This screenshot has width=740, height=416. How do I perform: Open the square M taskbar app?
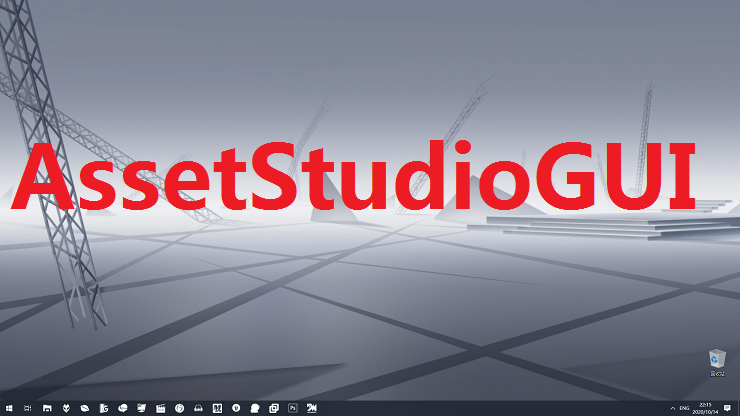click(x=217, y=408)
